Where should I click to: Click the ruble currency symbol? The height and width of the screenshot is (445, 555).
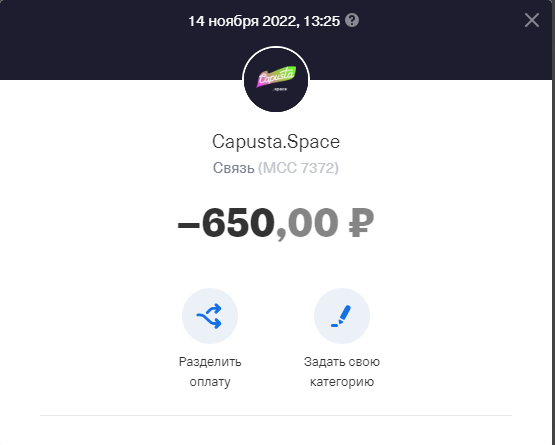[x=361, y=223]
